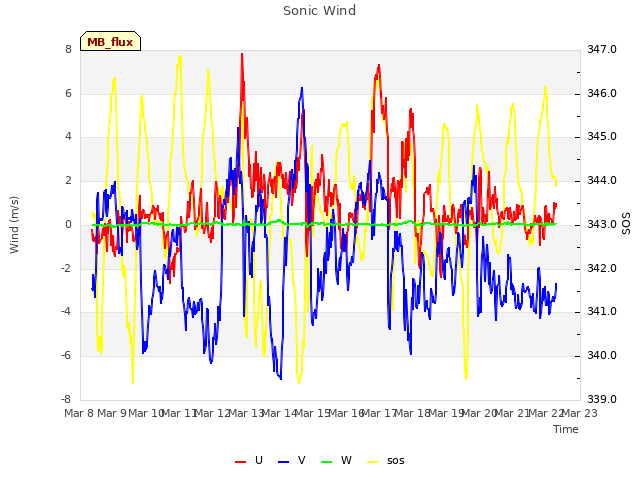This screenshot has height=480, width=640.
Task: Click the 8 left axis value
Action: point(68,50)
